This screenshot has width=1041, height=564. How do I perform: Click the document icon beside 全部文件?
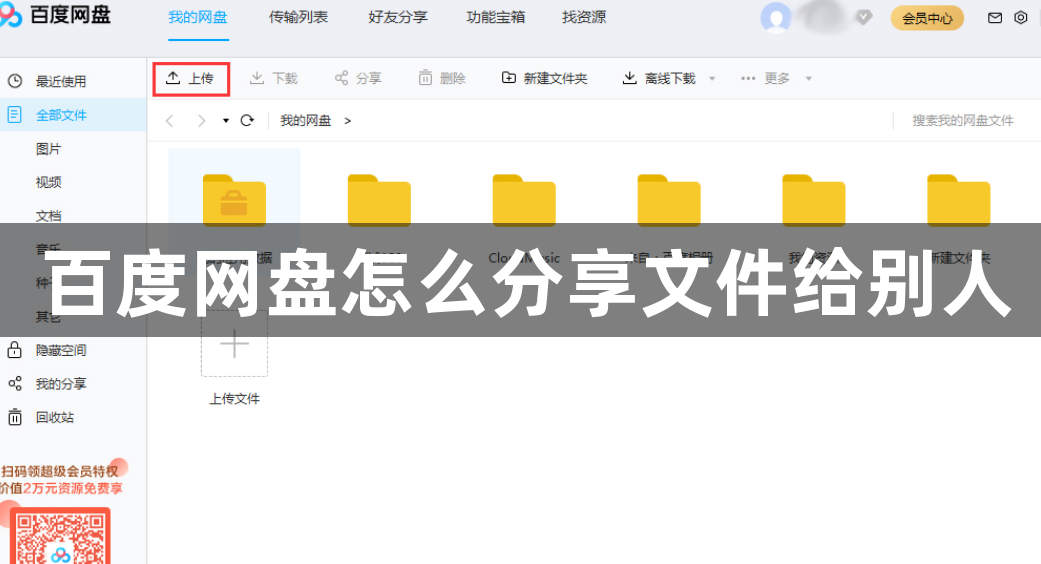click(15, 115)
